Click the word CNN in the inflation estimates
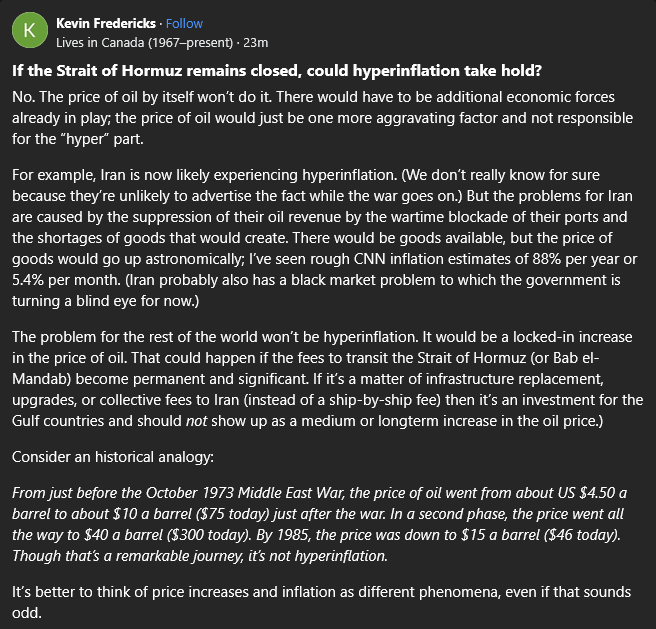The width and height of the screenshot is (656, 629). coord(369,259)
